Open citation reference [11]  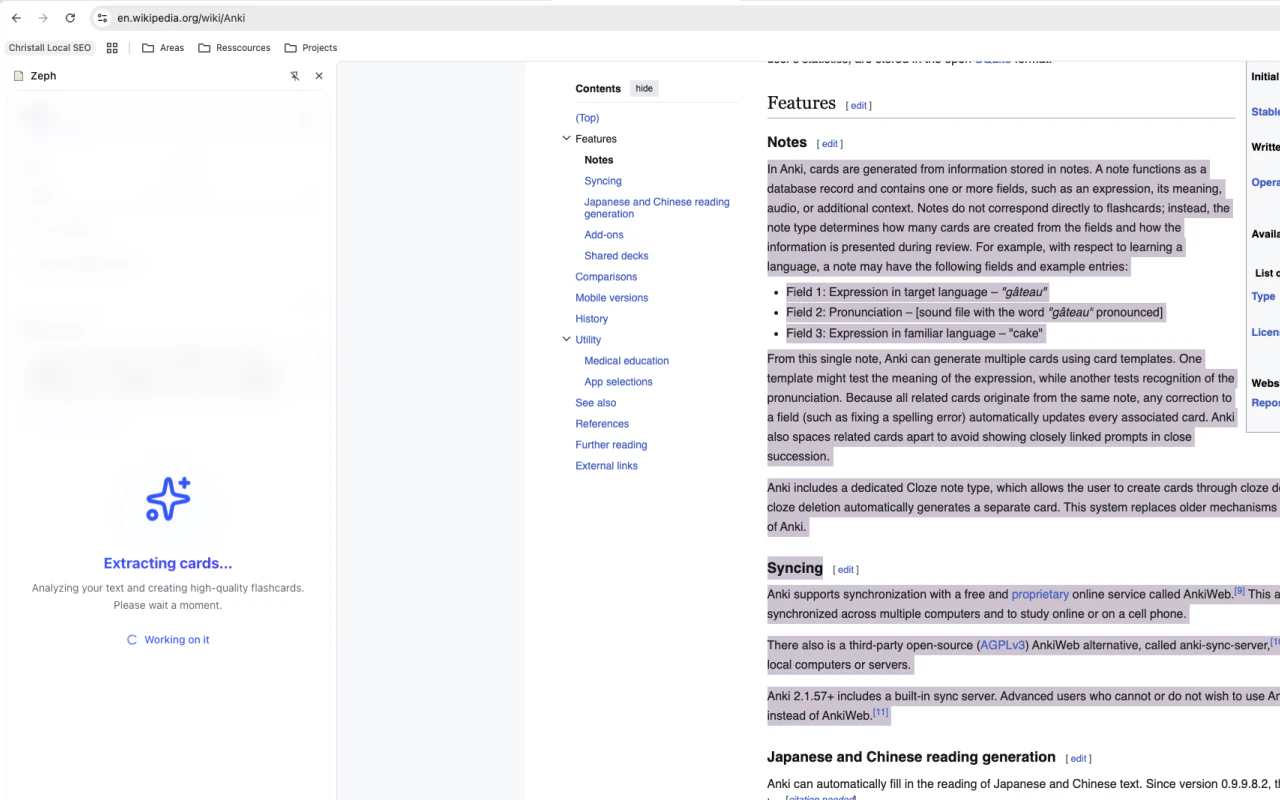880,712
